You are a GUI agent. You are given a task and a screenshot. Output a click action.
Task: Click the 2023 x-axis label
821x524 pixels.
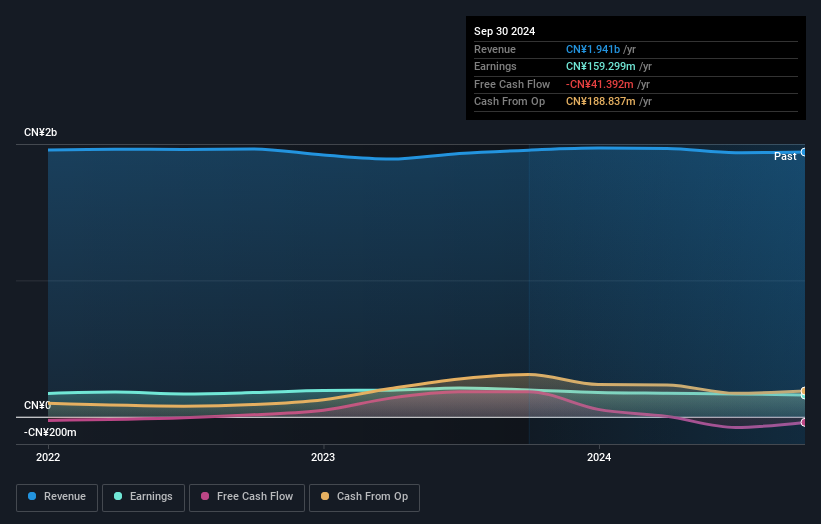click(x=323, y=458)
